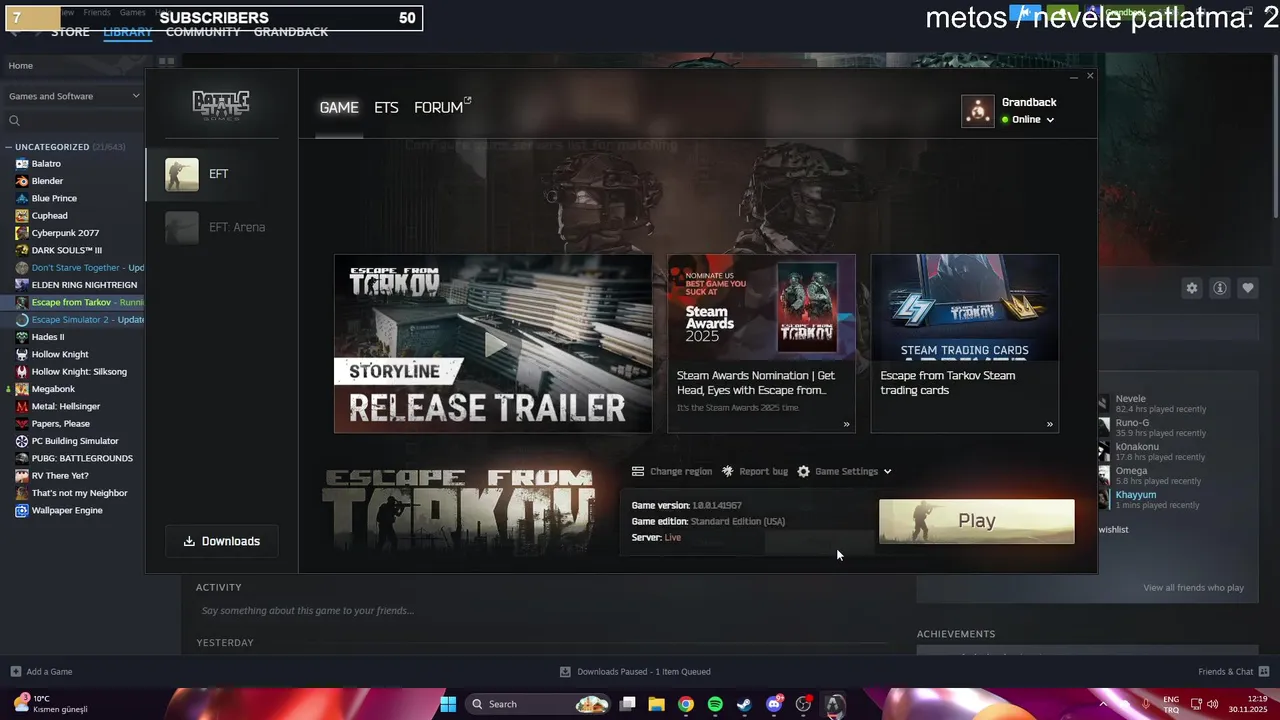
Task: Expand the Game Settings dropdown
Action: click(x=845, y=471)
